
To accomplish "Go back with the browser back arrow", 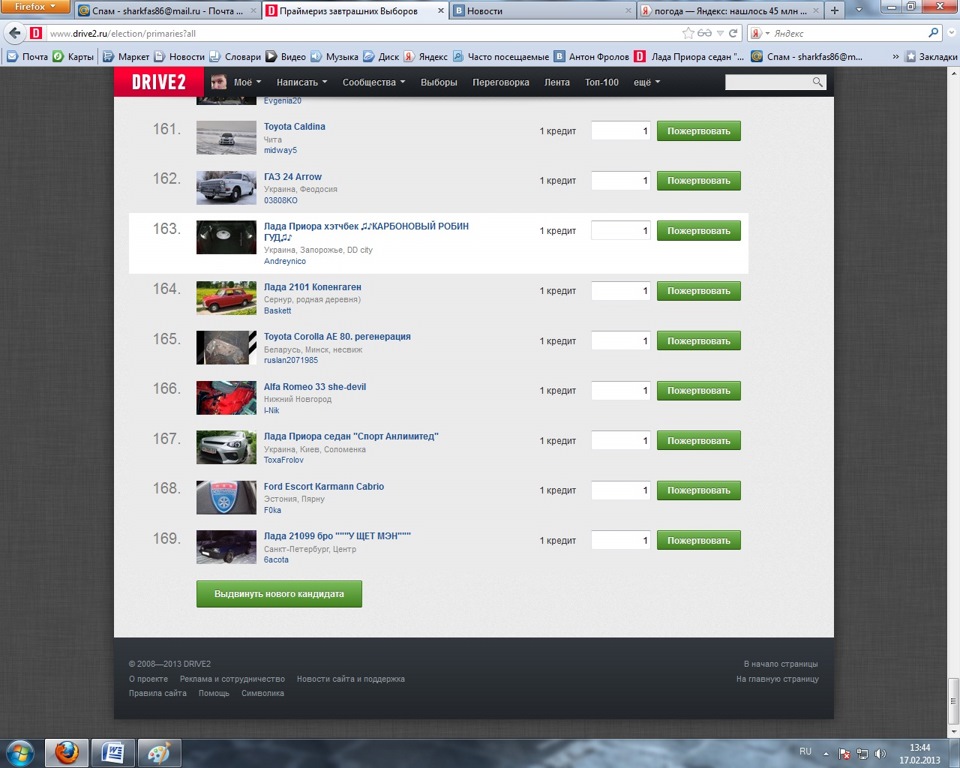I will tap(15, 33).
